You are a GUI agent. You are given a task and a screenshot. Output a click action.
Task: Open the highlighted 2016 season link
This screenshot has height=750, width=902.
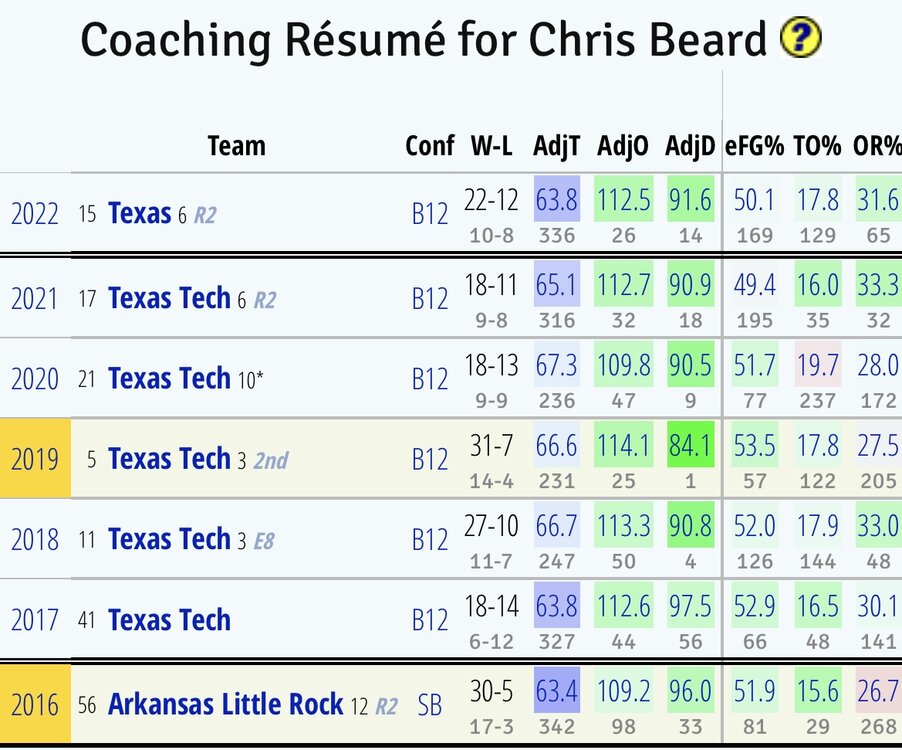pyautogui.click(x=35, y=704)
